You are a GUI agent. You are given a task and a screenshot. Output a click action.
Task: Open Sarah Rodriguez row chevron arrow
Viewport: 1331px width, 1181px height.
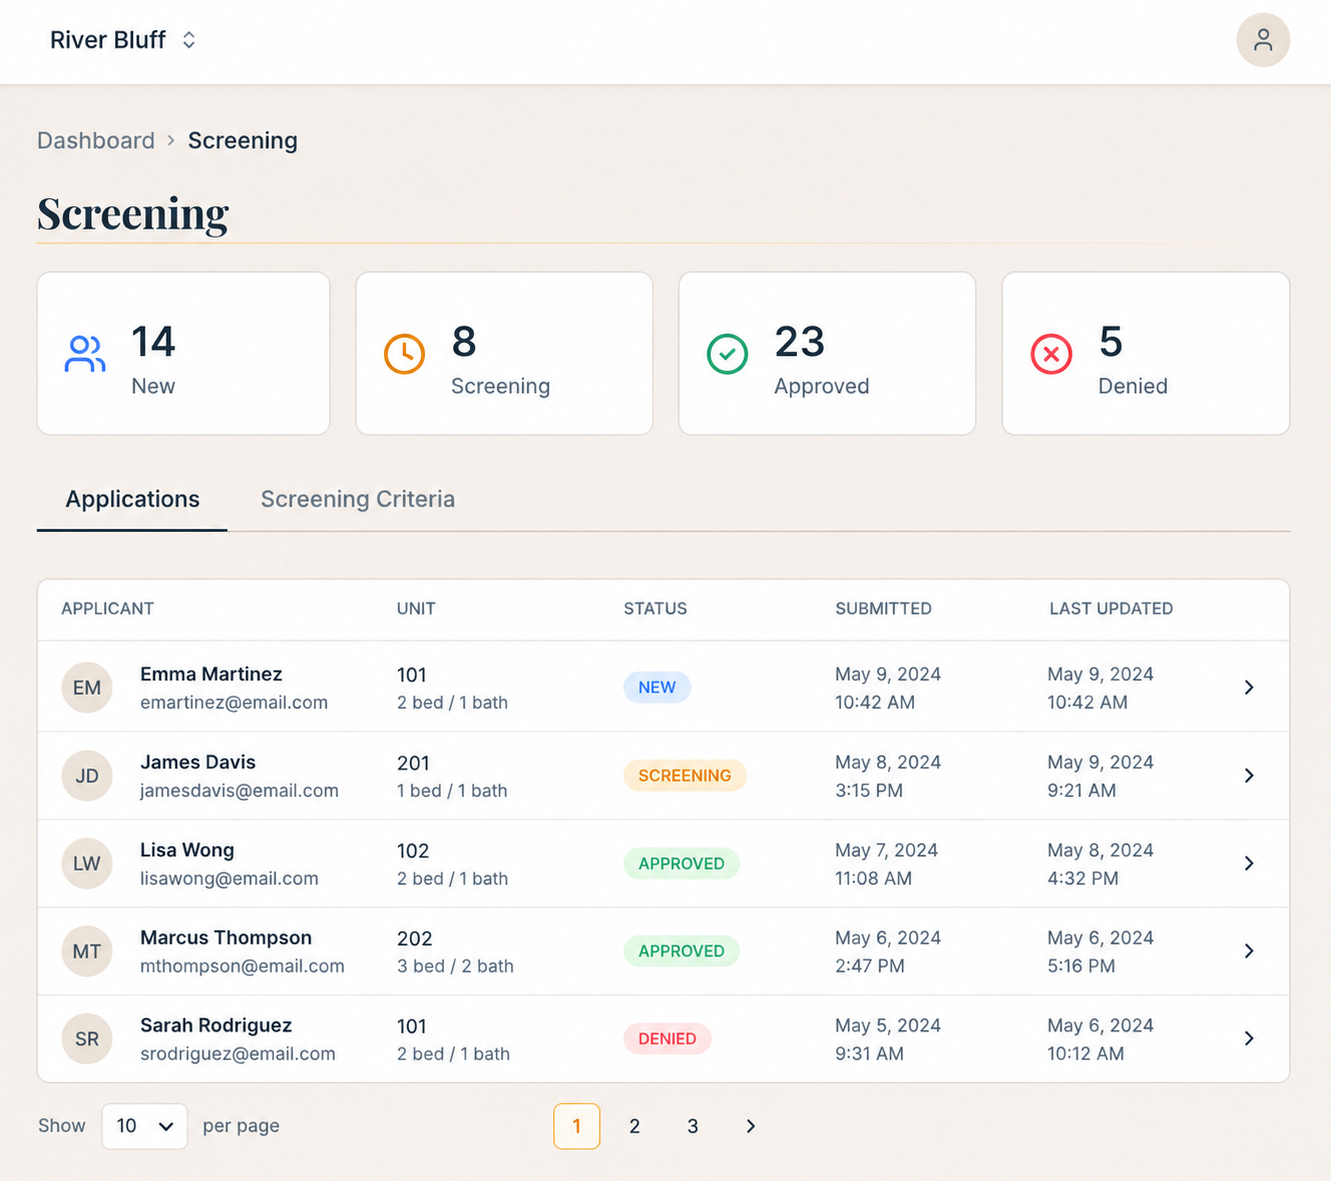pyautogui.click(x=1249, y=1039)
